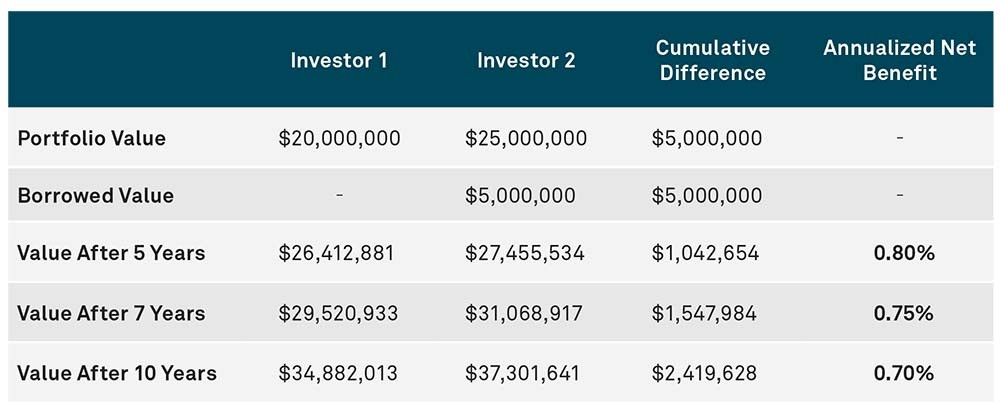Image resolution: width=1000 pixels, height=409 pixels.
Task: Click the 0.70% annualized net benefit
Action: pyautogui.click(x=903, y=374)
